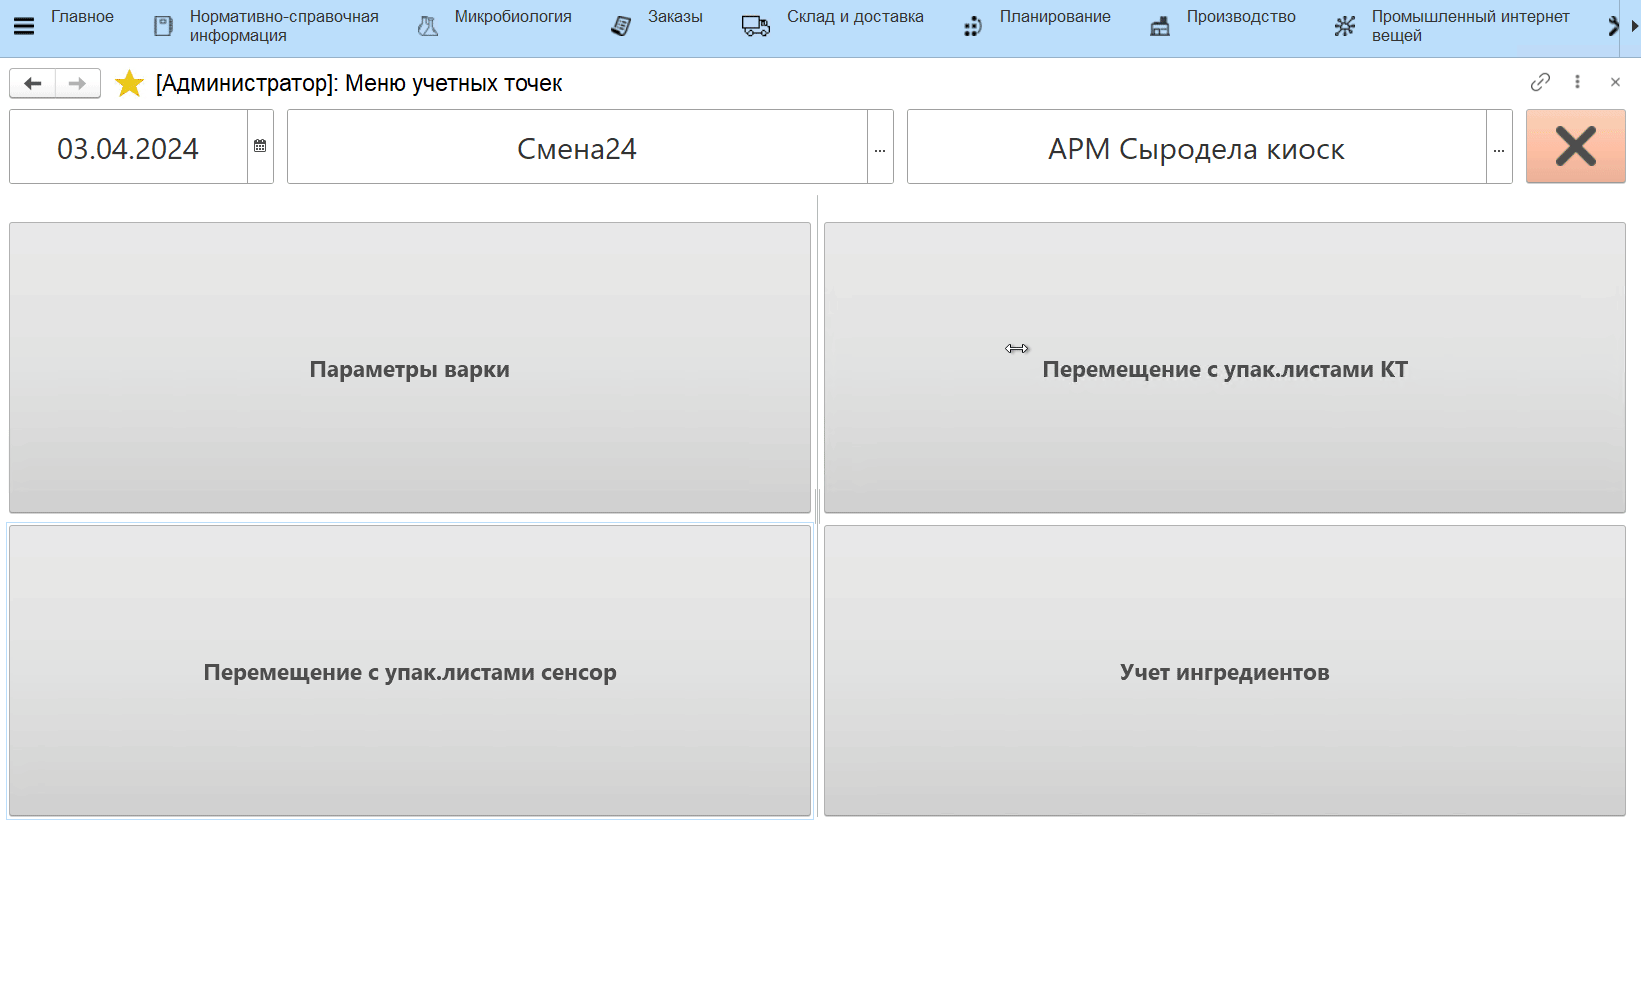Open the calendar date picker icon
This screenshot has height=996, width=1641.
click(x=260, y=147)
